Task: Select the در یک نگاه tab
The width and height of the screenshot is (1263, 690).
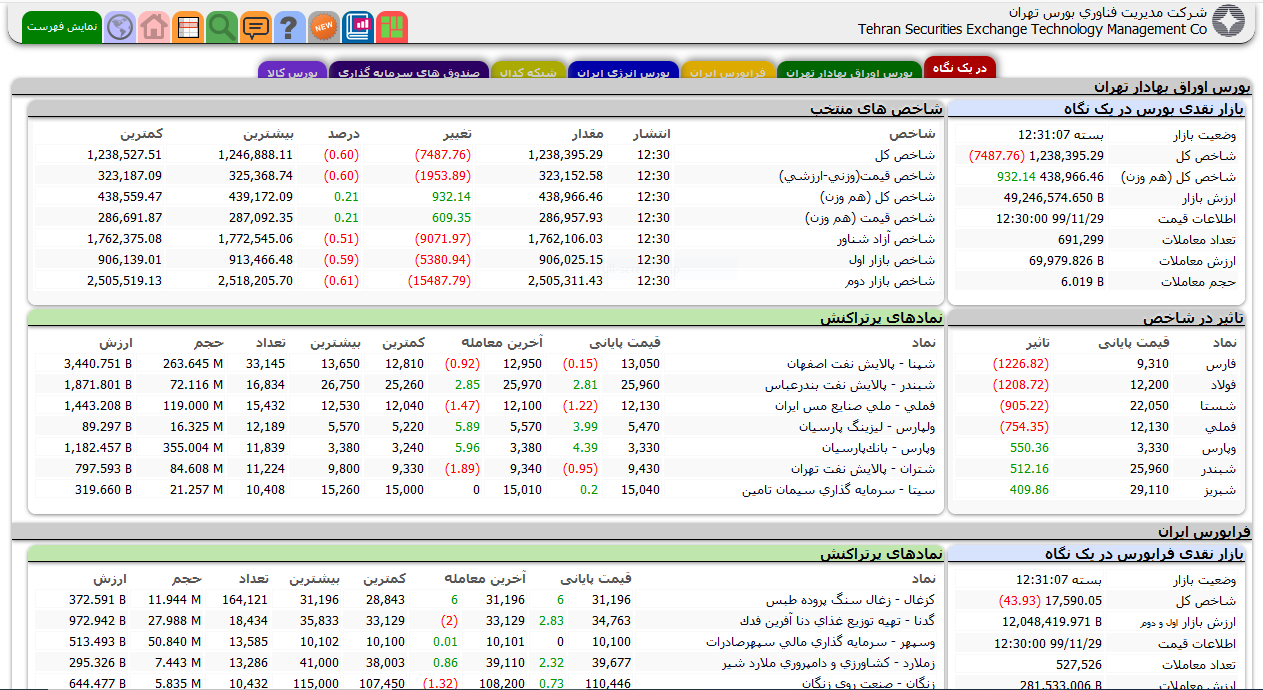Action: [960, 68]
